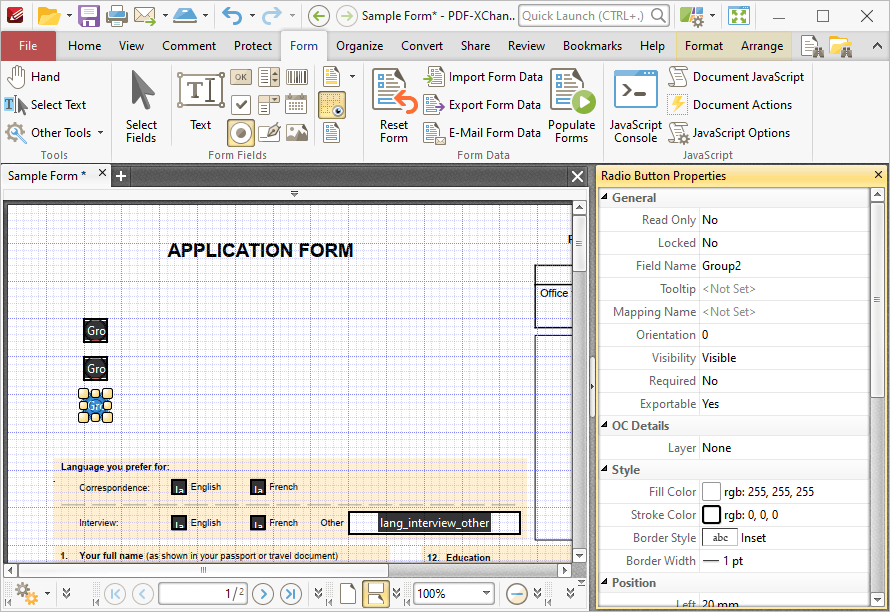Screen dimensions: 890x612
Task: Insert a barcode form field
Action: click(296, 77)
